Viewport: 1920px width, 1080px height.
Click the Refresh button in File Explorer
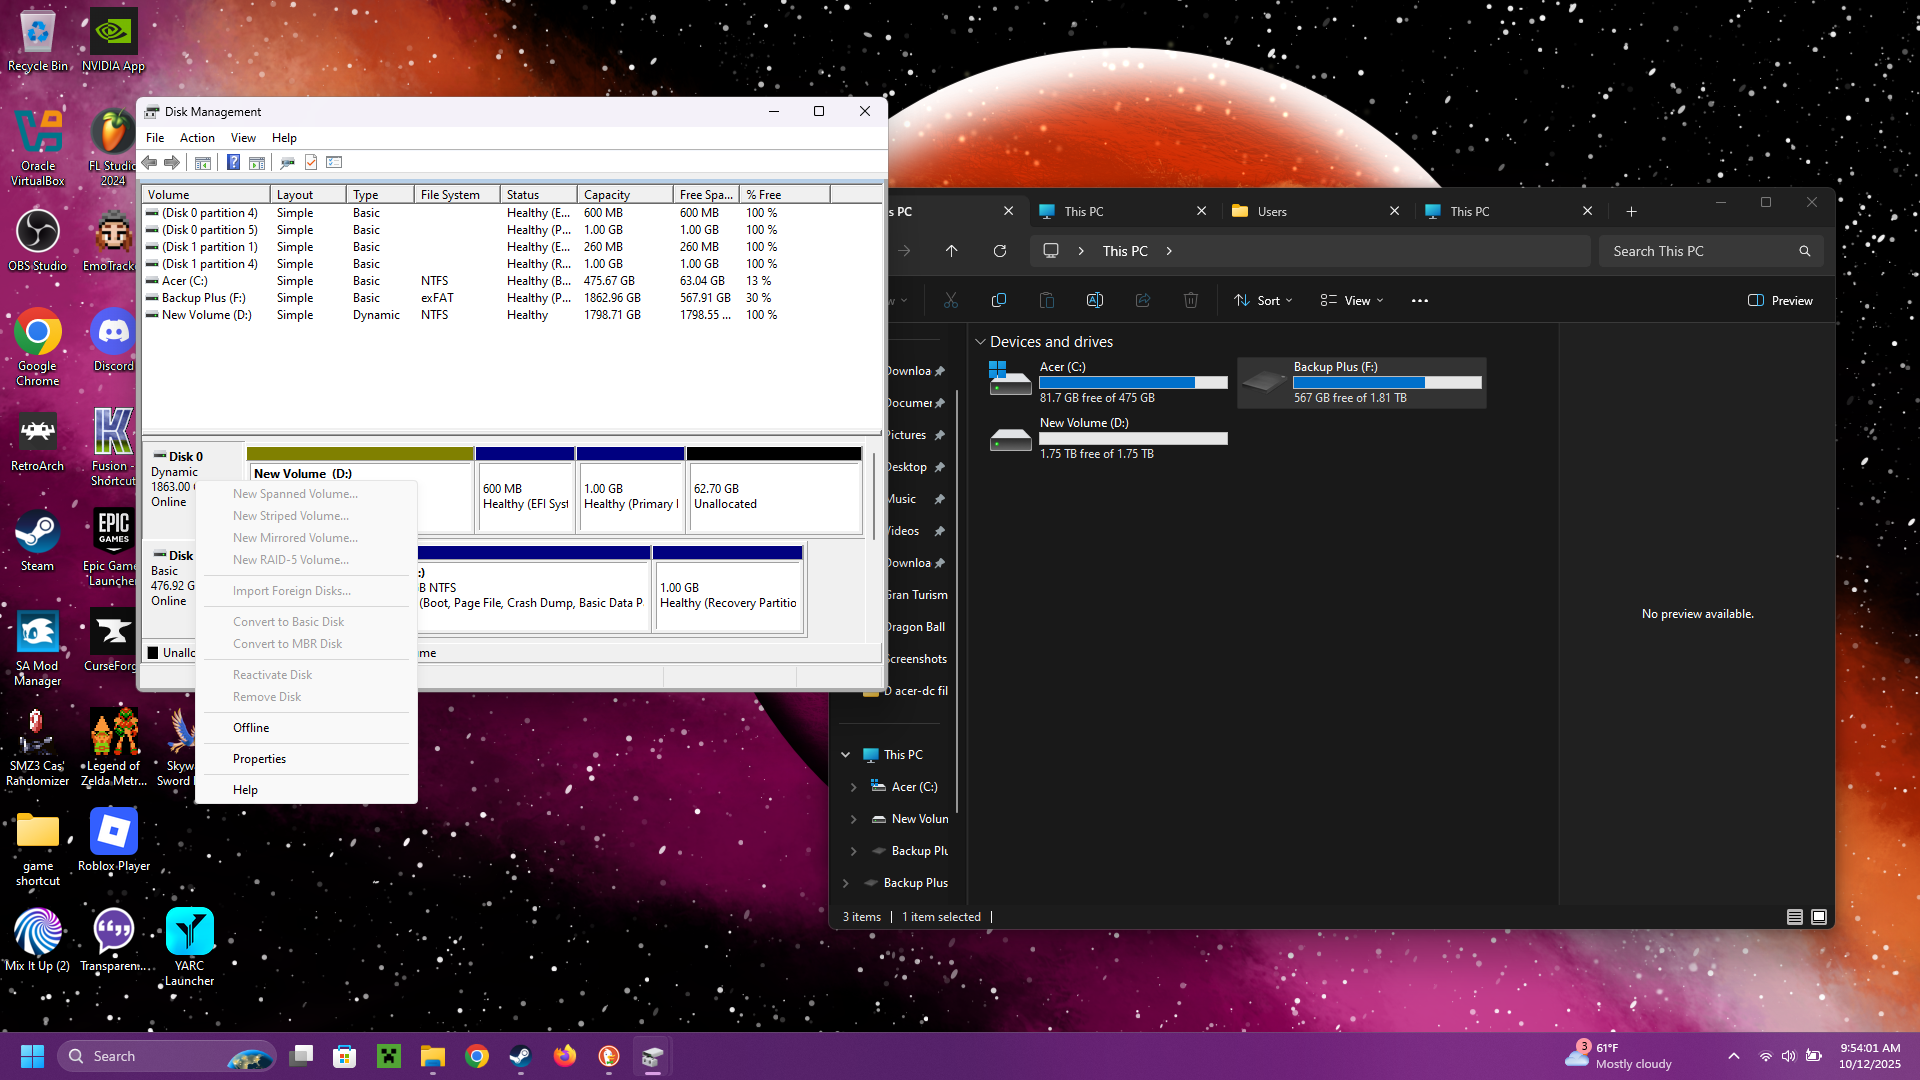(x=999, y=251)
